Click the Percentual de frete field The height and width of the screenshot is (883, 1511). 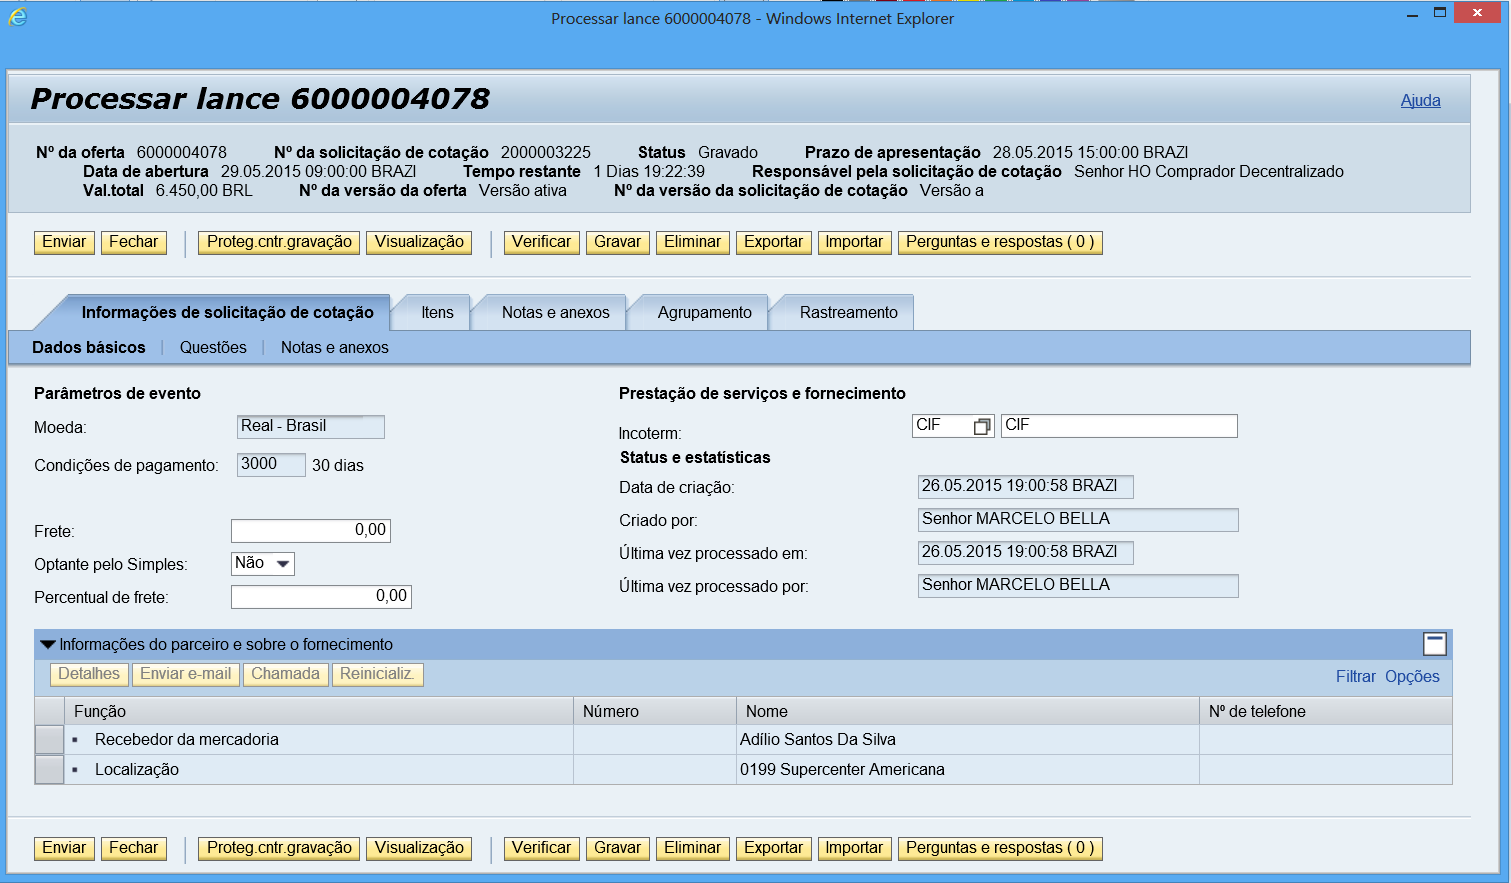(321, 597)
